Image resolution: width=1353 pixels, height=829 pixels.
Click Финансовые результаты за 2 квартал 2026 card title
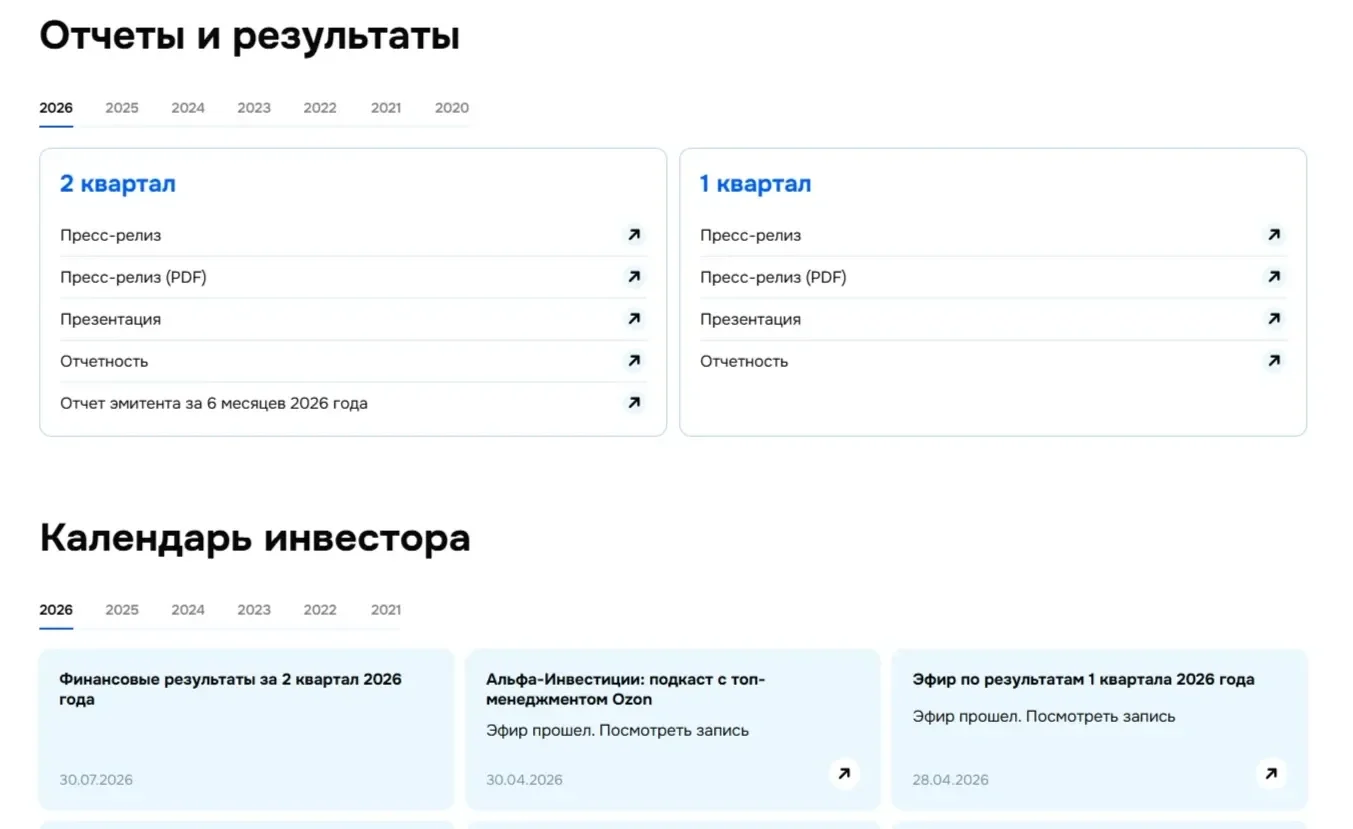[x=230, y=689]
